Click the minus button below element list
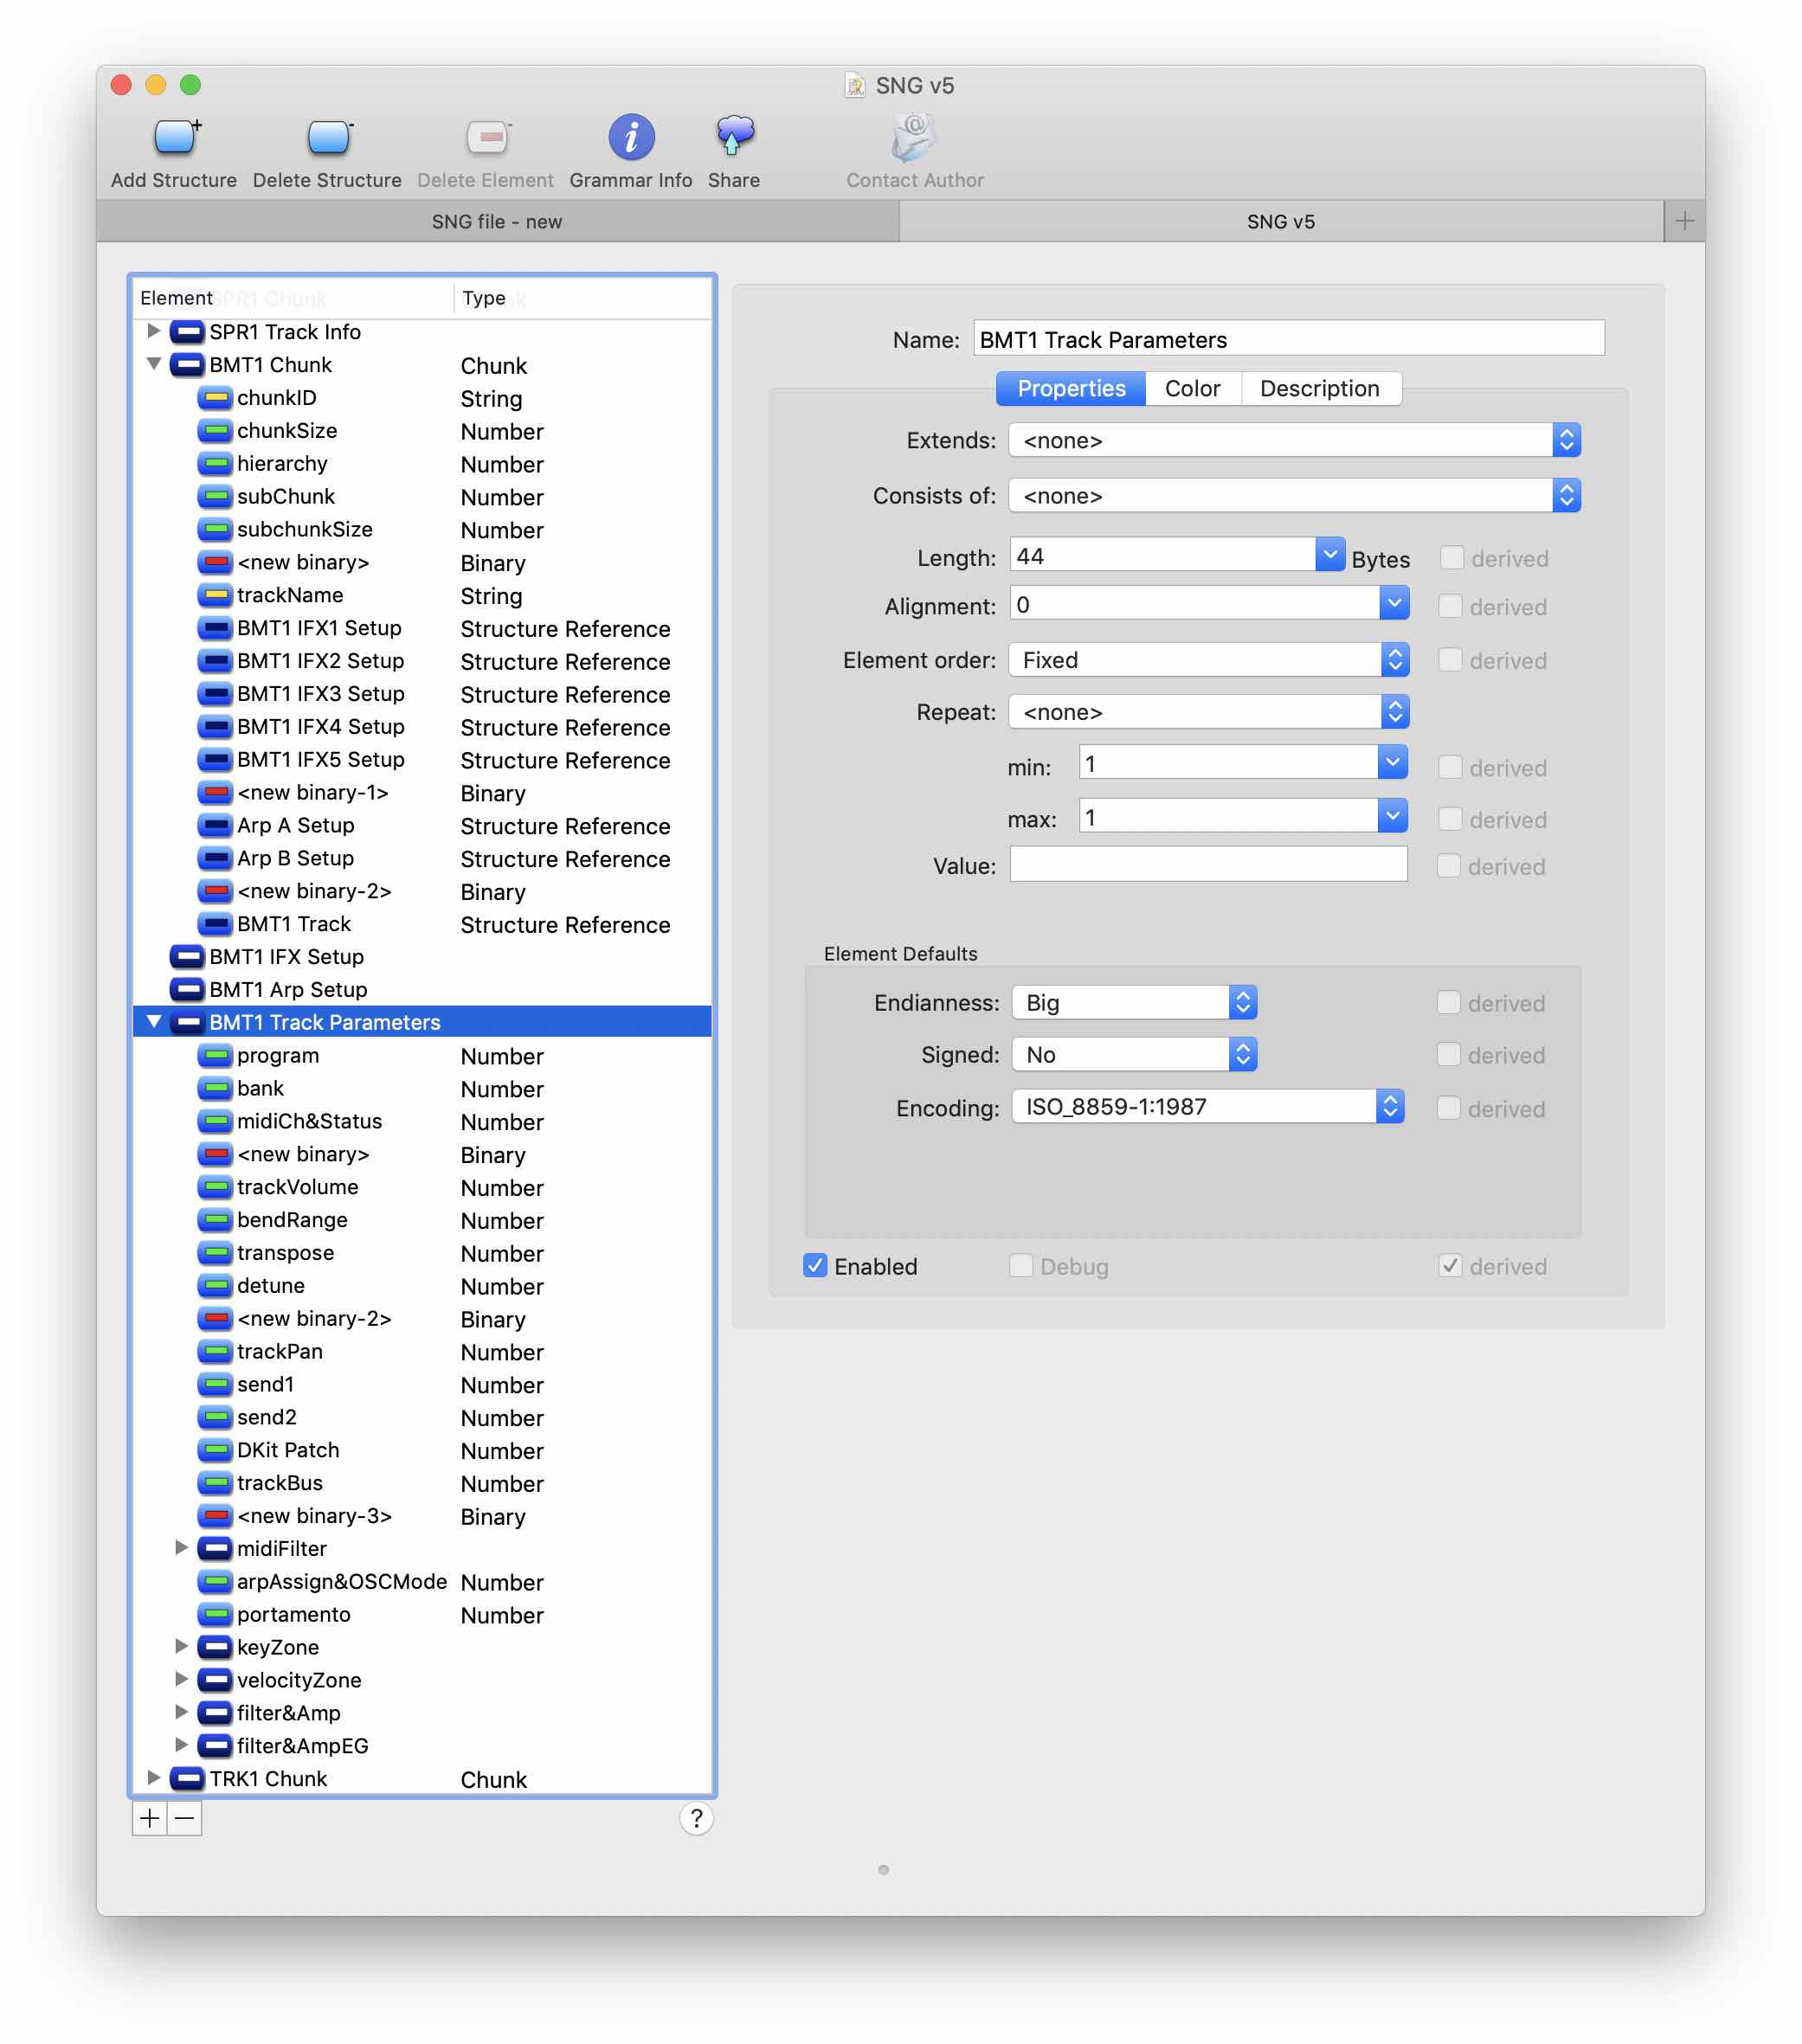 pos(185,1818)
